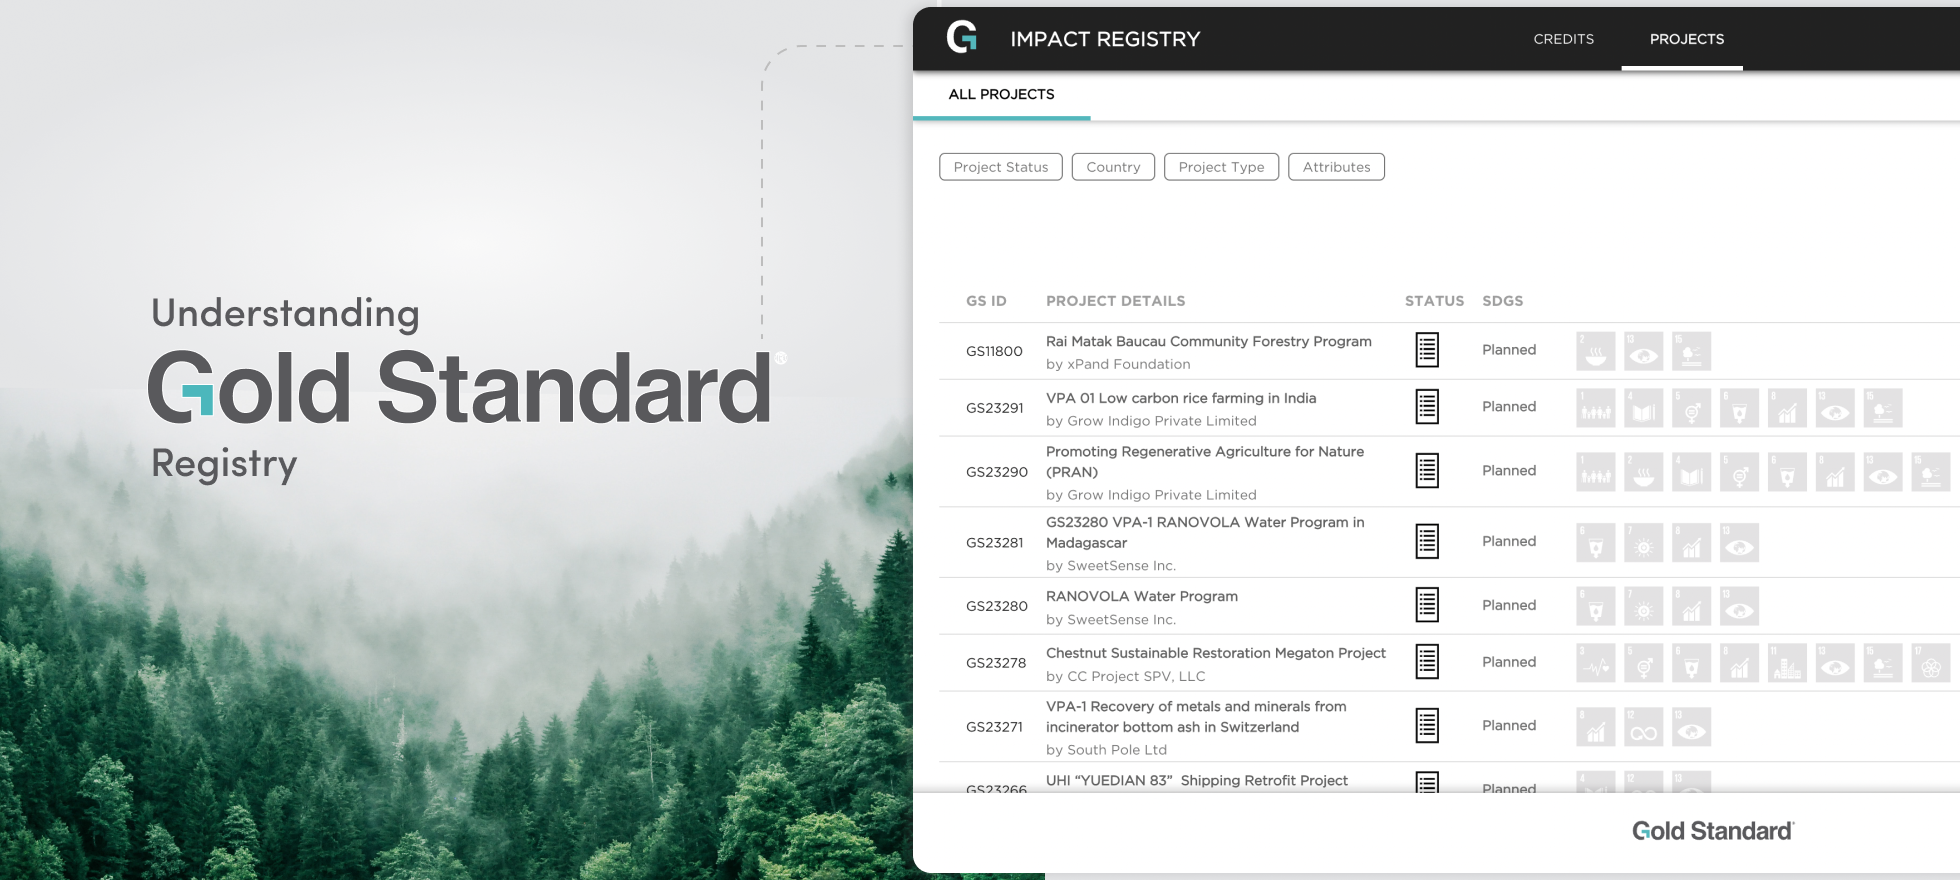Click SDG 11 Sustainable Cities icon in GS23278 row
Viewport: 1960px width, 880px height.
pos(1788,663)
